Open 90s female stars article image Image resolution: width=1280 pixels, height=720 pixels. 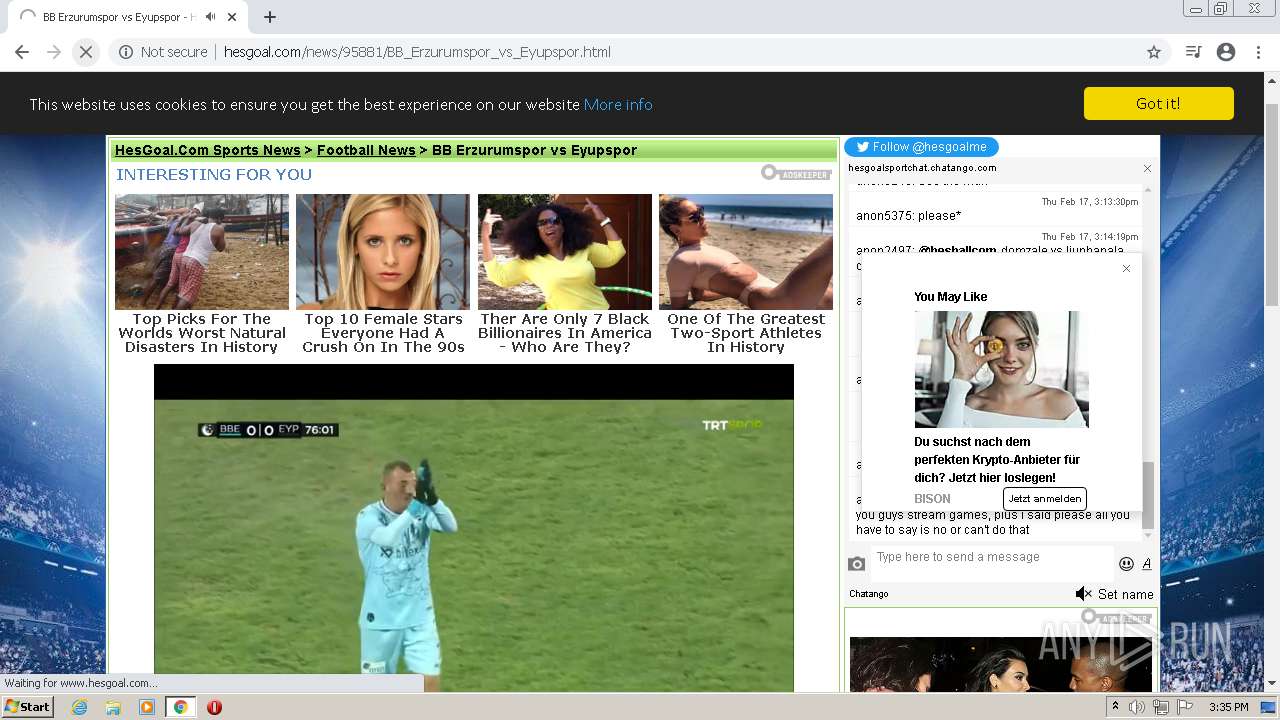click(x=383, y=252)
